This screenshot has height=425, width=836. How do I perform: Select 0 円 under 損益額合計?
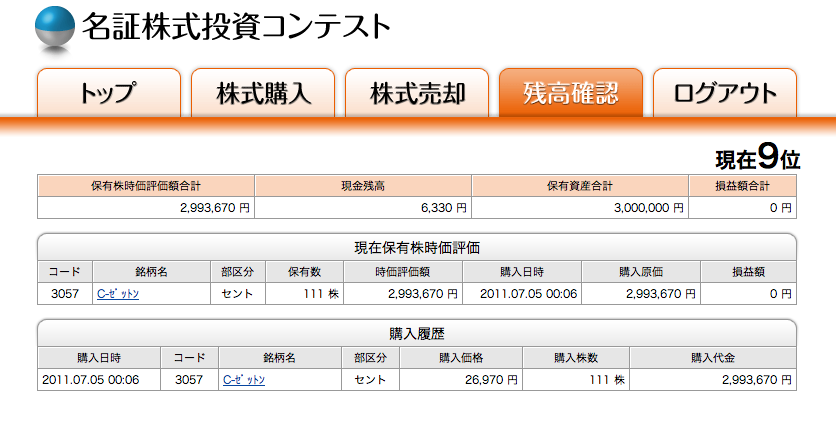pos(781,208)
